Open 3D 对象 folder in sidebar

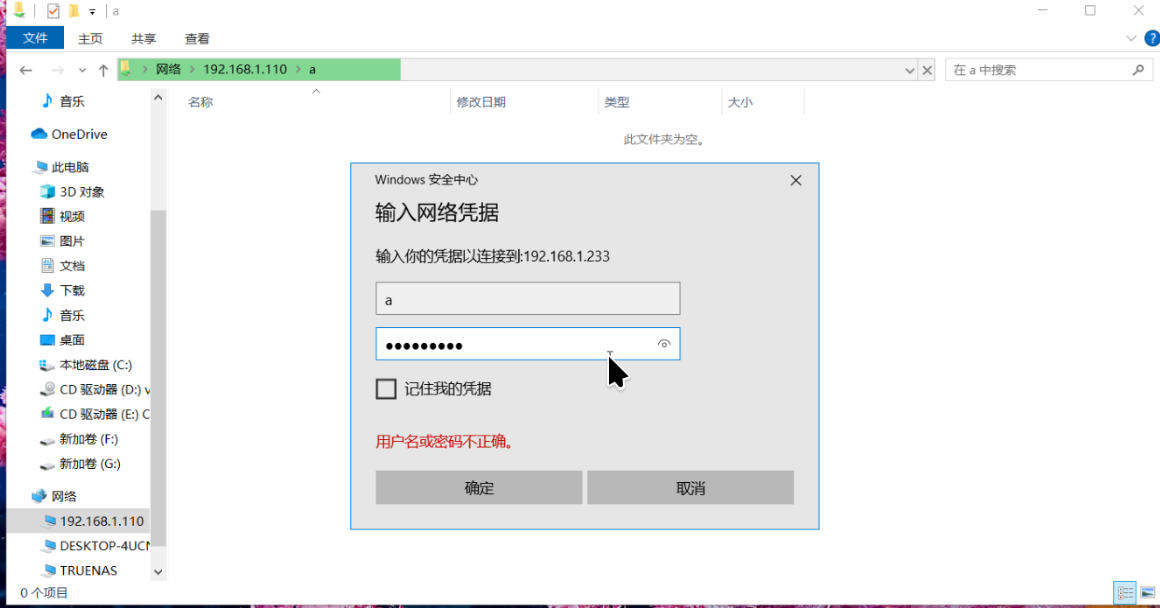point(82,192)
